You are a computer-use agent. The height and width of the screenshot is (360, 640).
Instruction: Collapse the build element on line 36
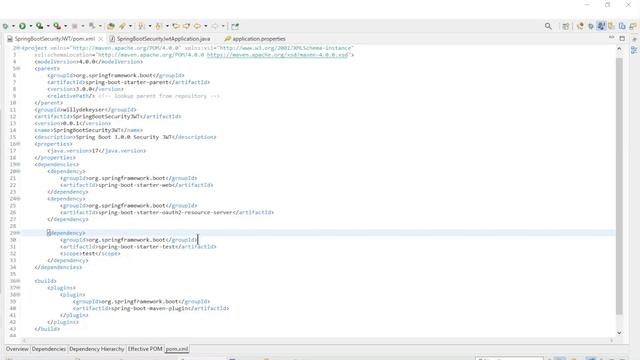(x=19, y=281)
